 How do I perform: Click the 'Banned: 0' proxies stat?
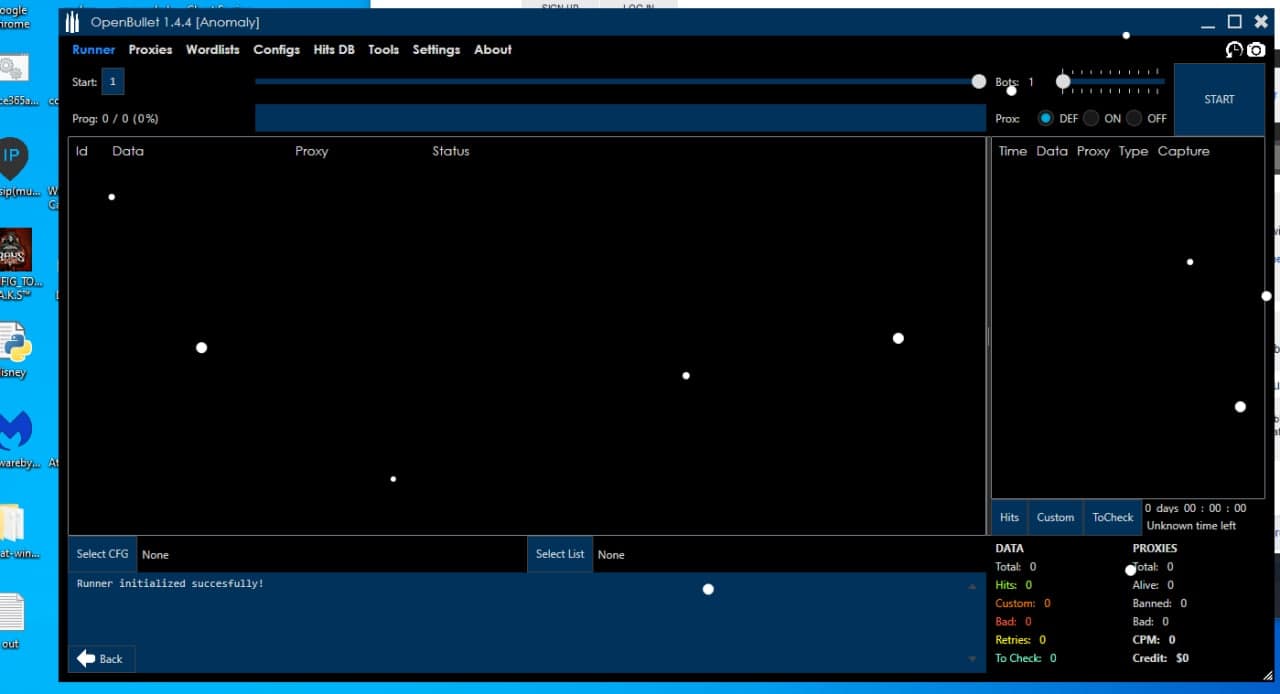1159,603
